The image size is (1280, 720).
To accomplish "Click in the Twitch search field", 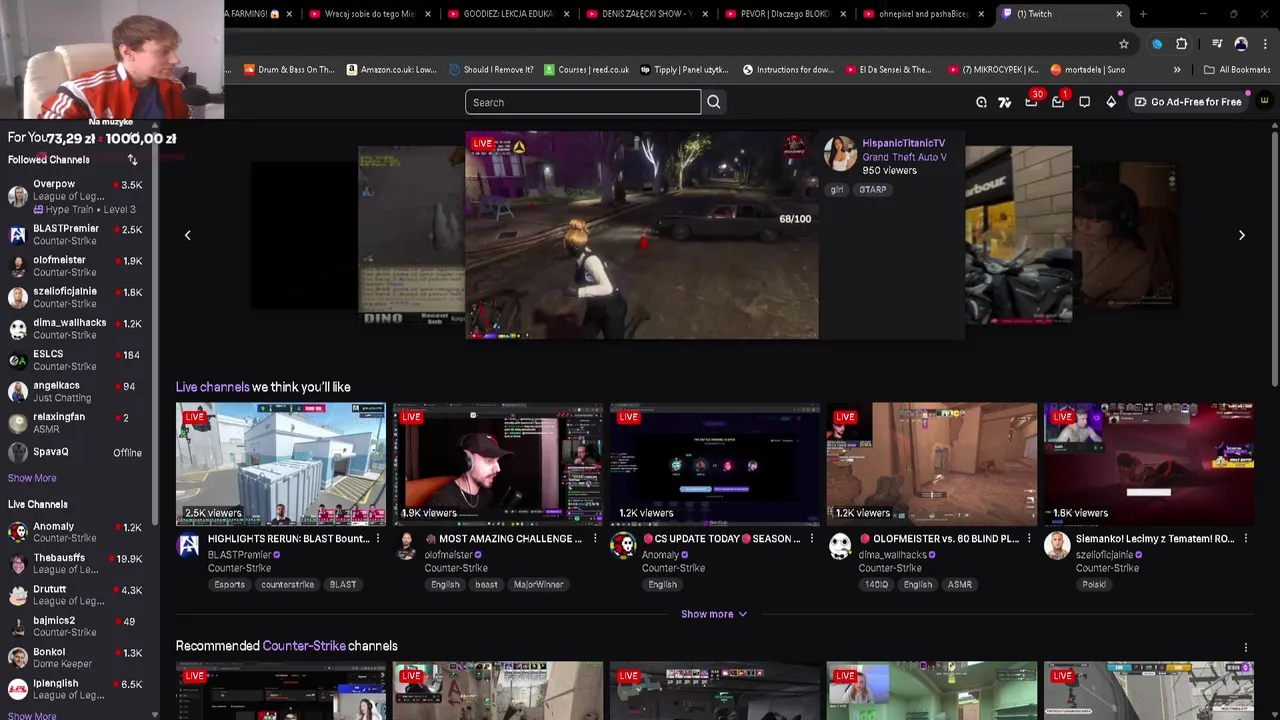I will [x=583, y=102].
